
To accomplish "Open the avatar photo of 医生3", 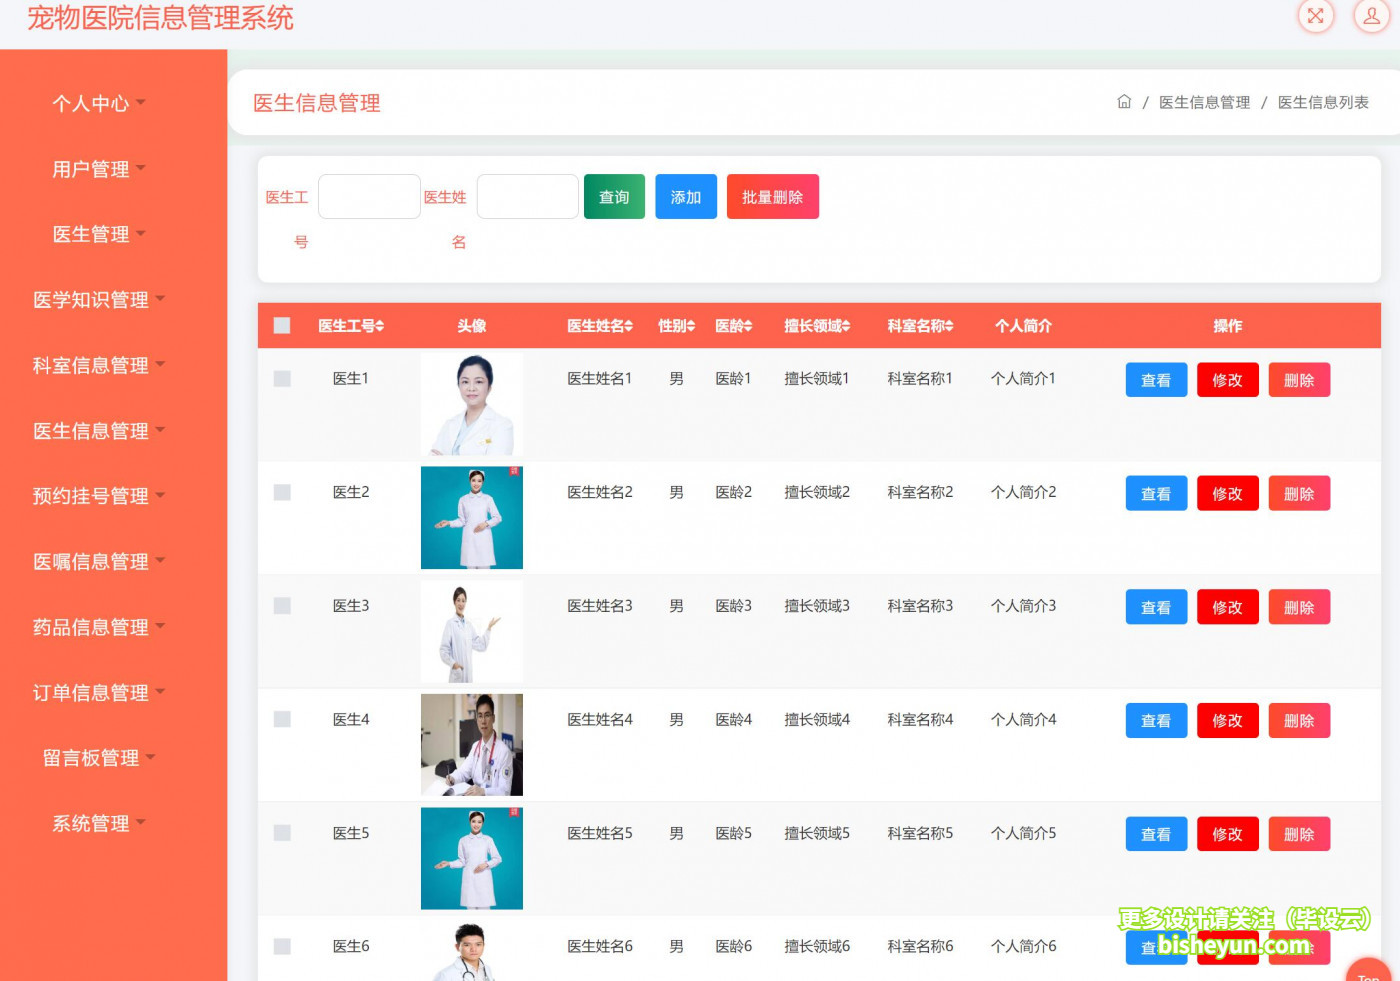I will pyautogui.click(x=472, y=631).
